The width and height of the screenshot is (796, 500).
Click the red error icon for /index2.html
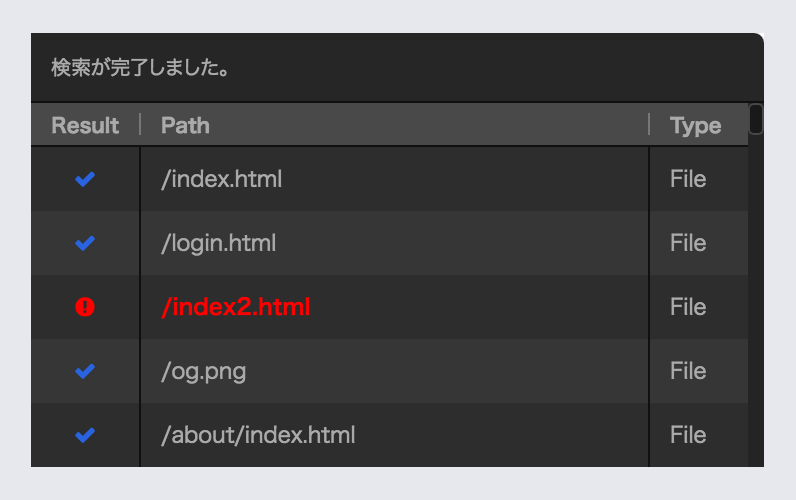(85, 307)
